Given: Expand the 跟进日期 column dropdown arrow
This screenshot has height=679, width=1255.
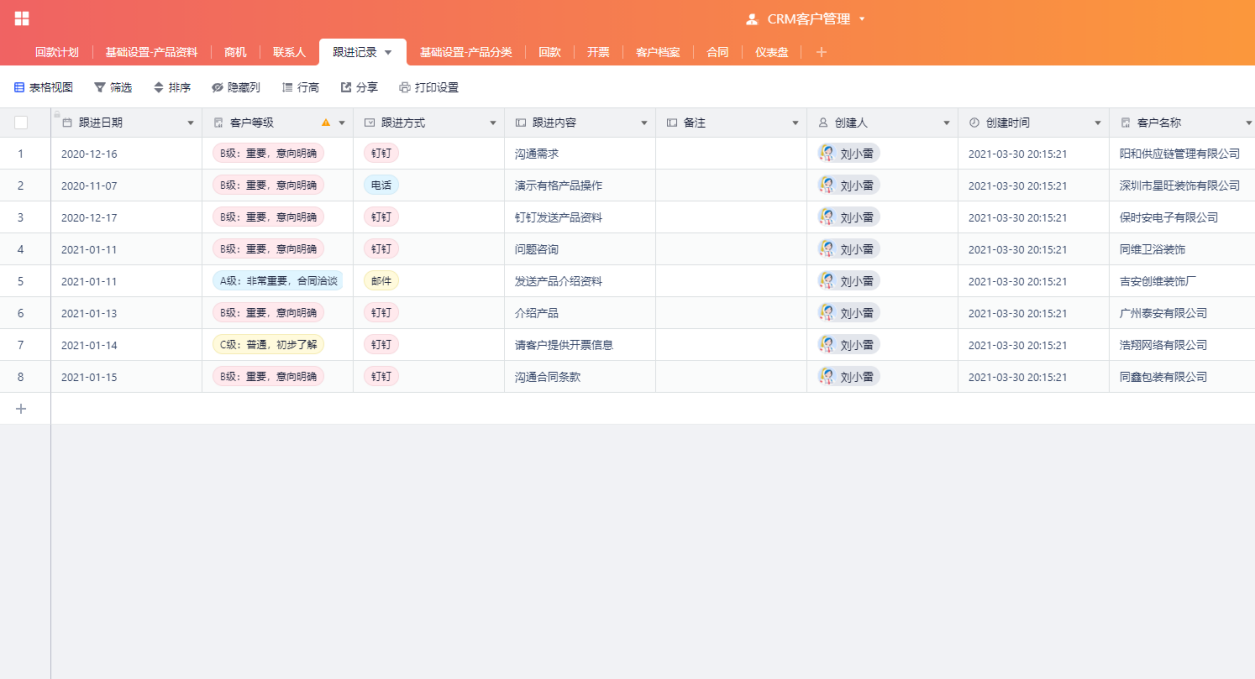Looking at the screenshot, I should [x=191, y=123].
